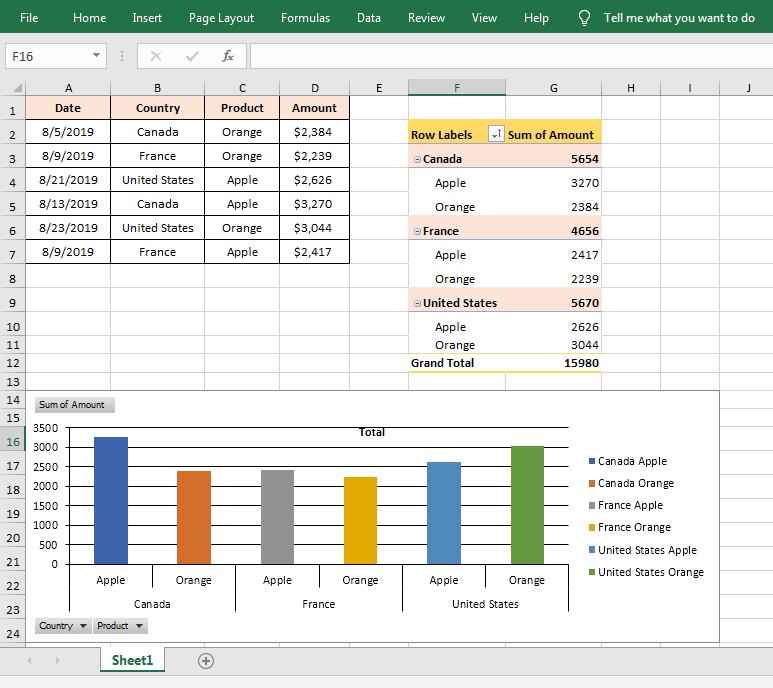The image size is (773, 688).
Task: Open the Row Labels filter dropdown
Action: click(496, 134)
